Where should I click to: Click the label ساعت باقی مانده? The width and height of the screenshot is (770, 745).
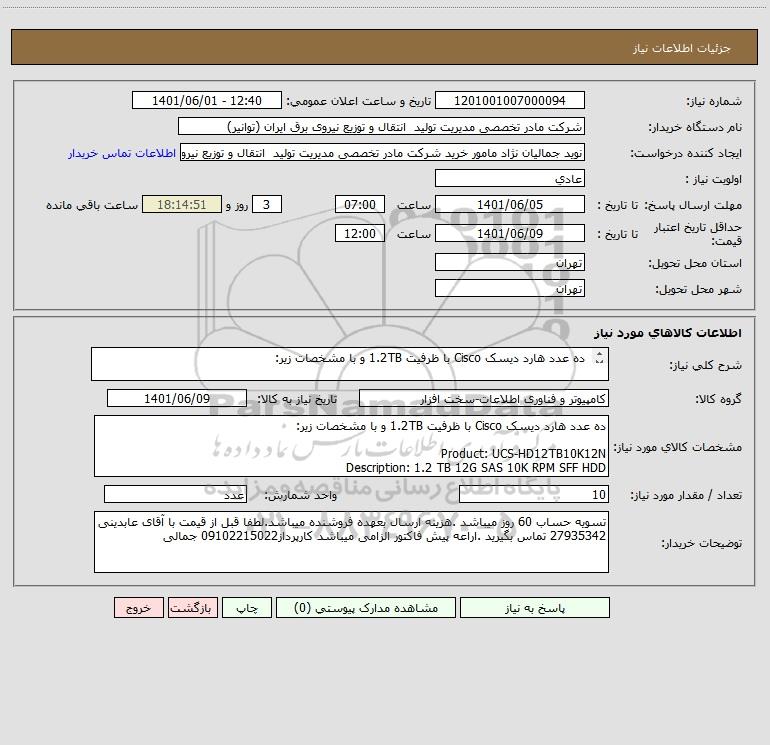(92, 205)
